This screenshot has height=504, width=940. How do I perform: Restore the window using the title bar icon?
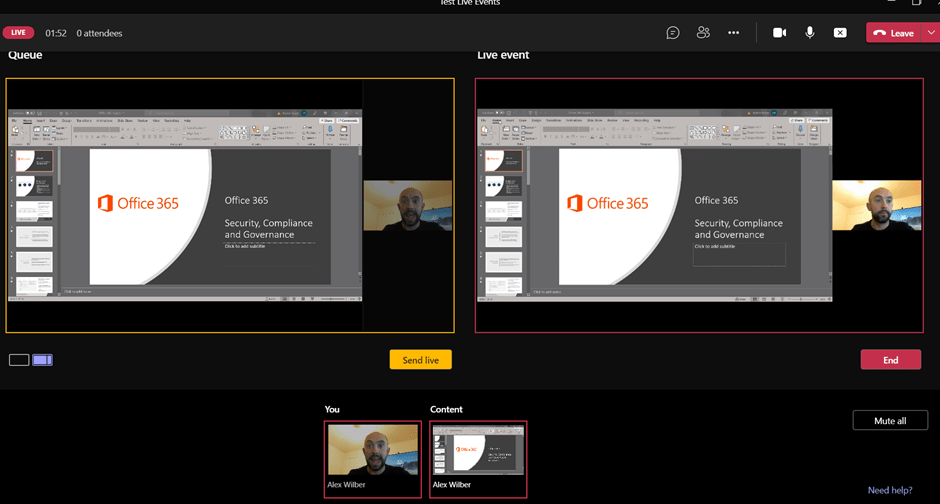coord(917,3)
